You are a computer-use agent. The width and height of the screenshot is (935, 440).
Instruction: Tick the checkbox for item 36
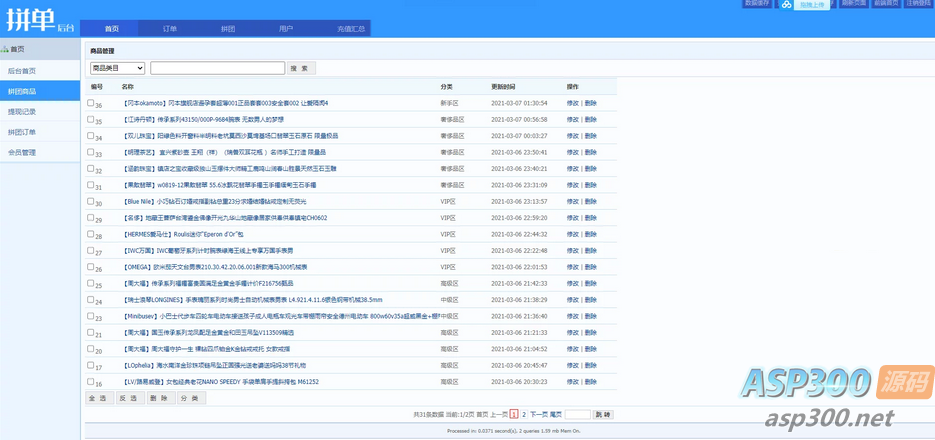pos(91,102)
